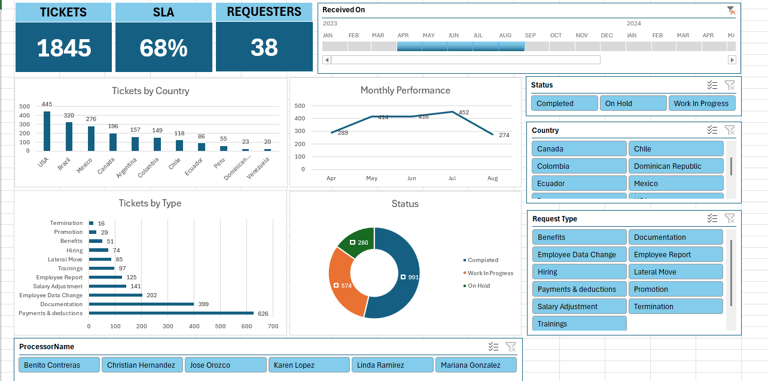The height and width of the screenshot is (381, 768).
Task: Select processor Mariana Gonzalez
Action: tap(476, 365)
